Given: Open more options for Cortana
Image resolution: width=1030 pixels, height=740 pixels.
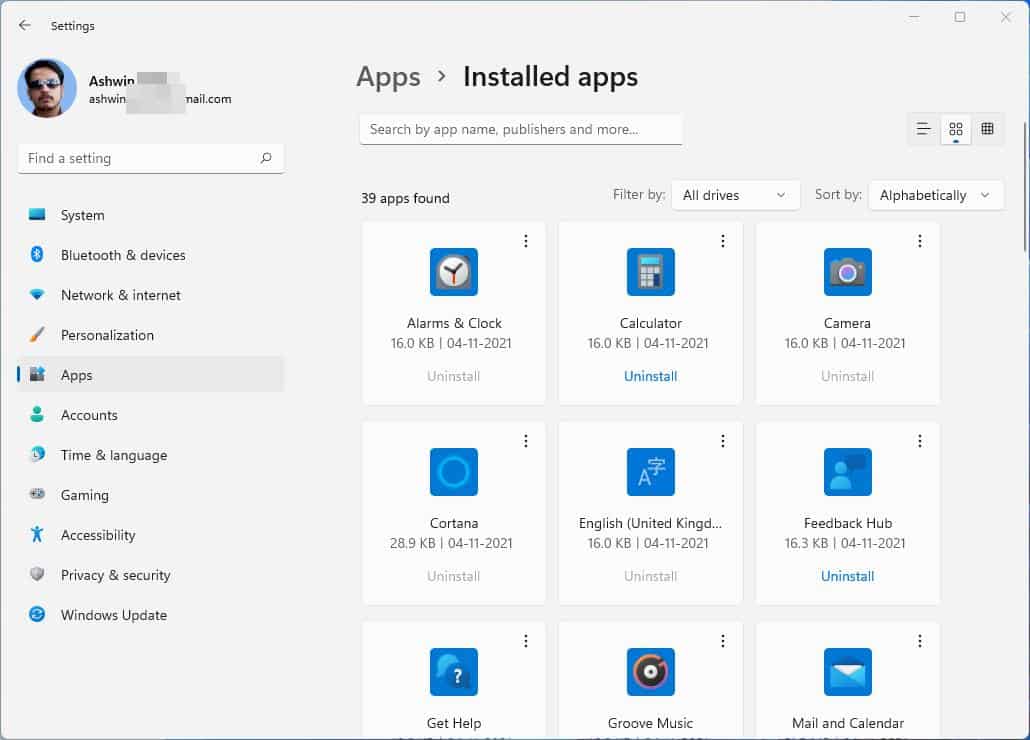Looking at the screenshot, I should pos(526,440).
